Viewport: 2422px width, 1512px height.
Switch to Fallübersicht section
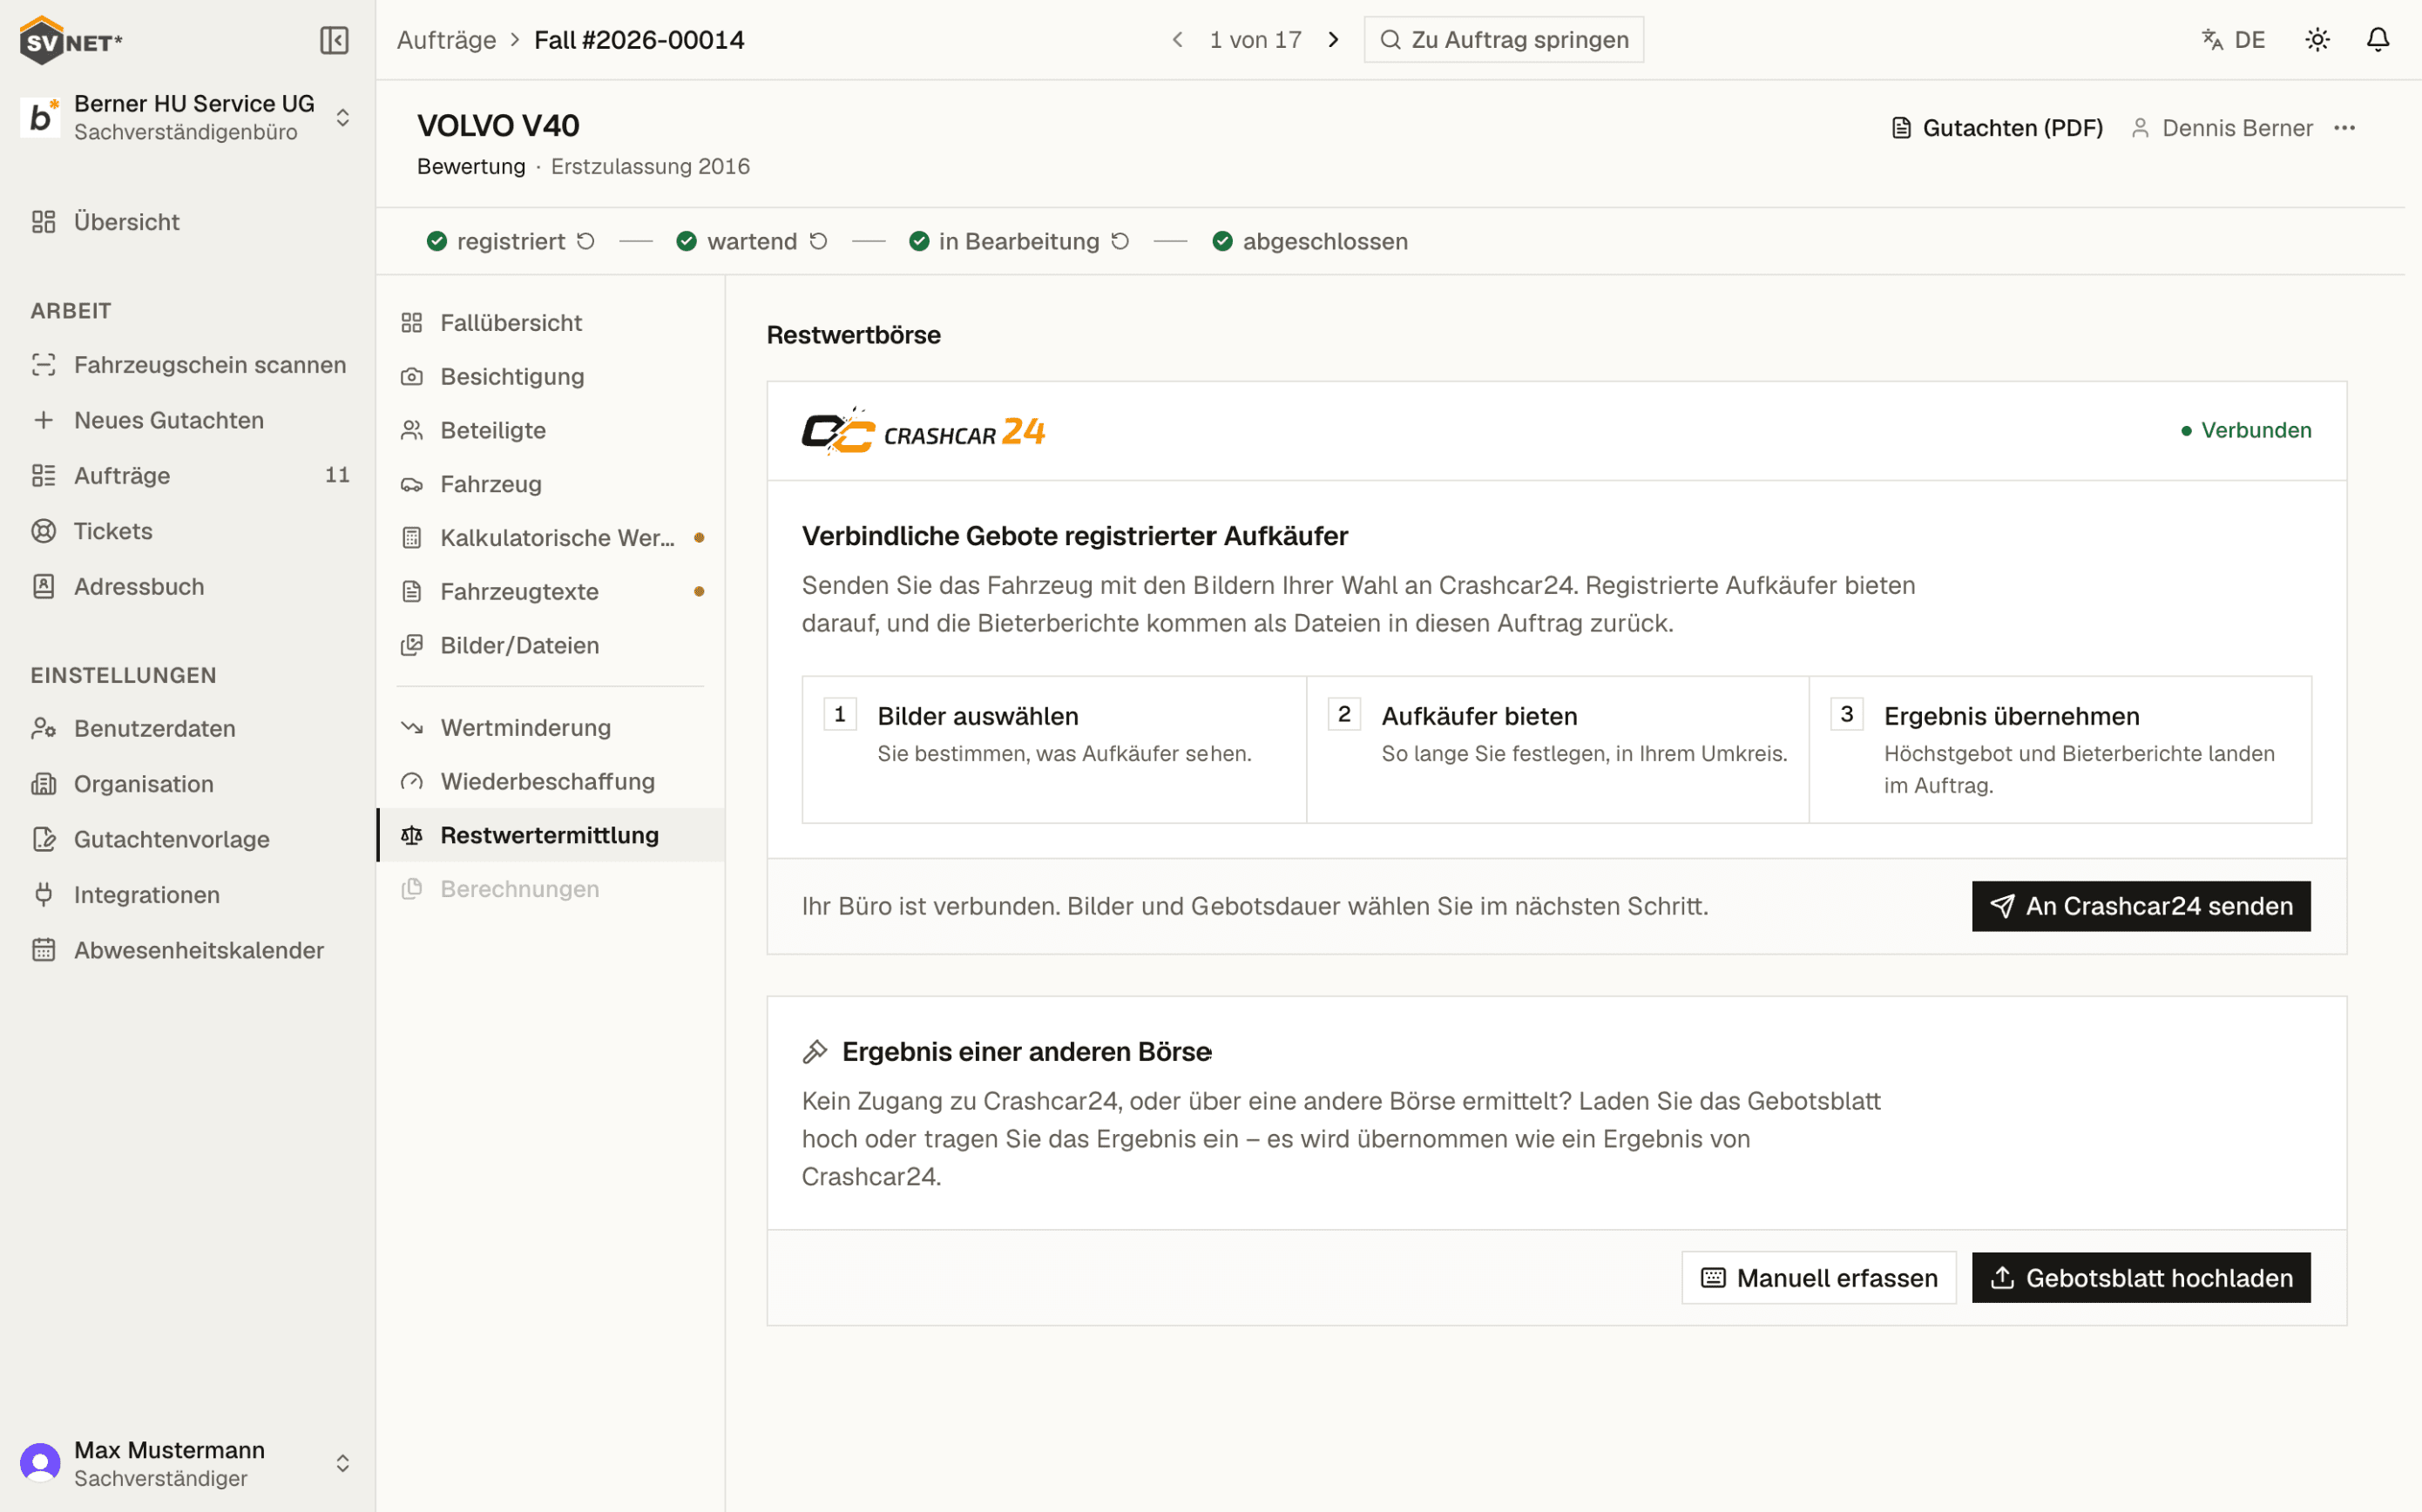coord(551,322)
